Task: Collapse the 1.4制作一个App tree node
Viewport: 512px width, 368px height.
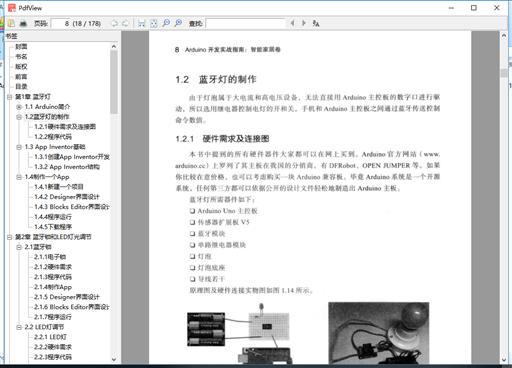Action: tap(19, 177)
